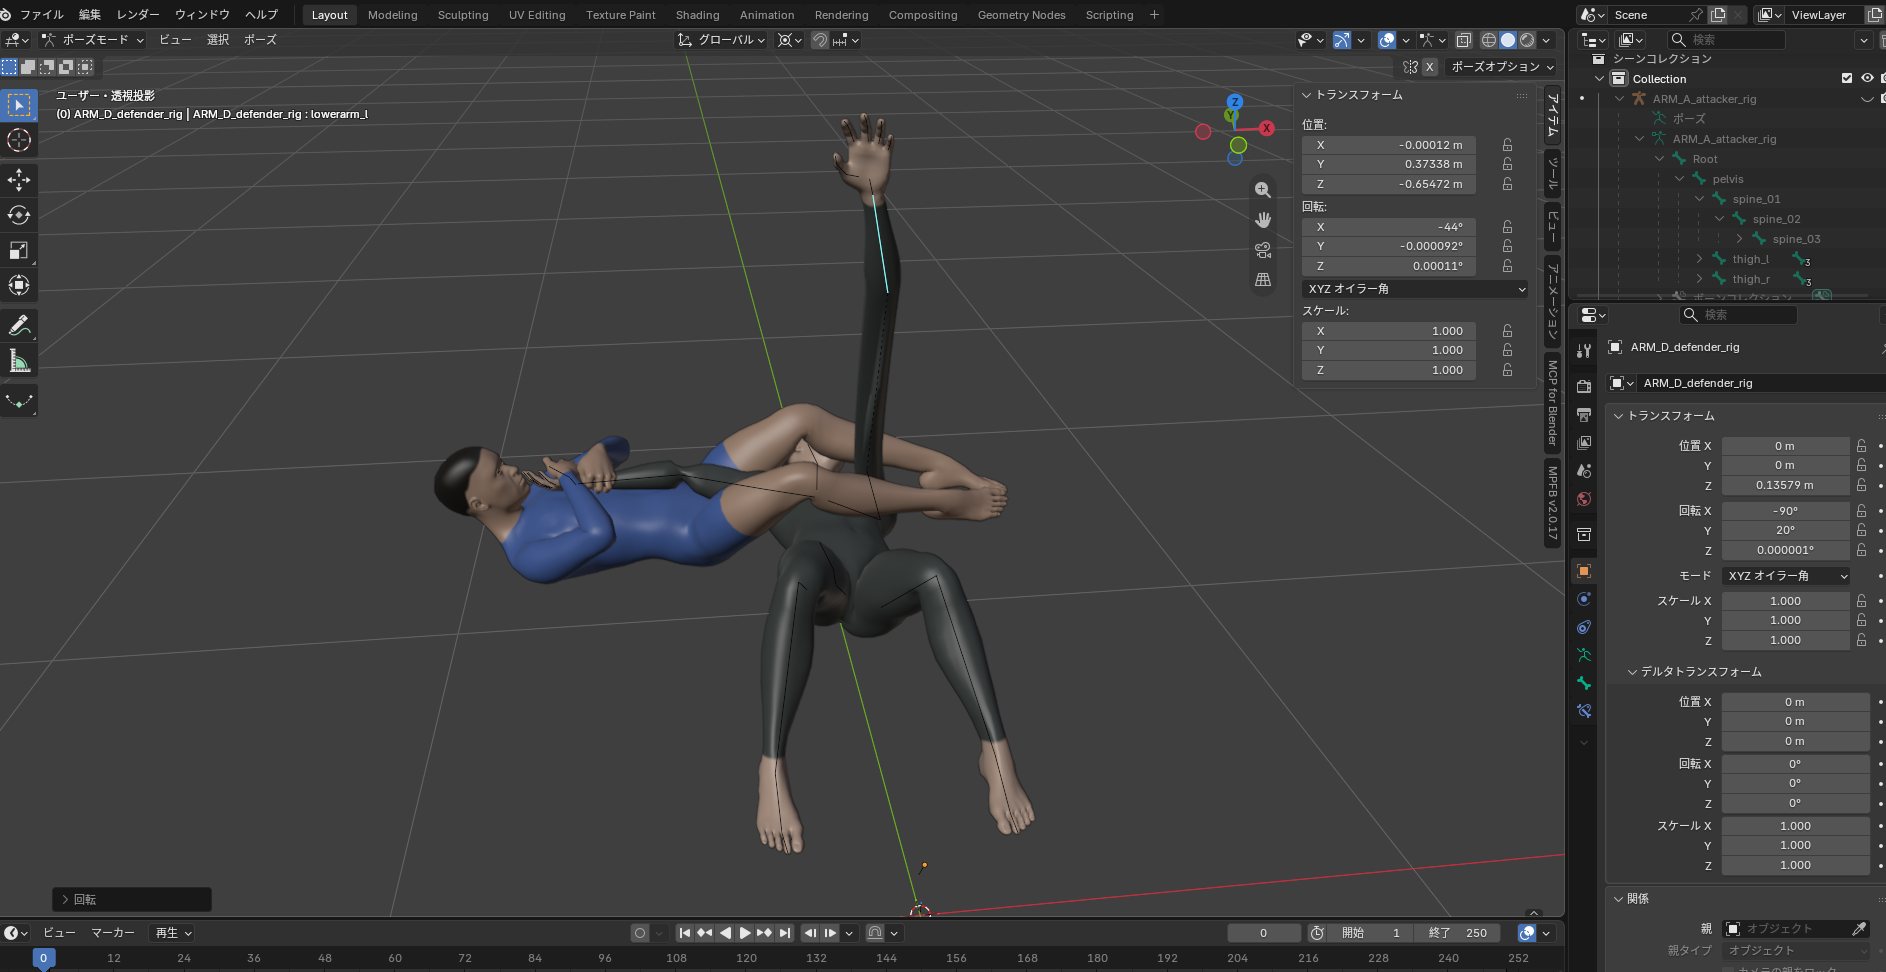This screenshot has height=972, width=1886.
Task: Collapse the Delta Transform panel
Action: point(1632,672)
